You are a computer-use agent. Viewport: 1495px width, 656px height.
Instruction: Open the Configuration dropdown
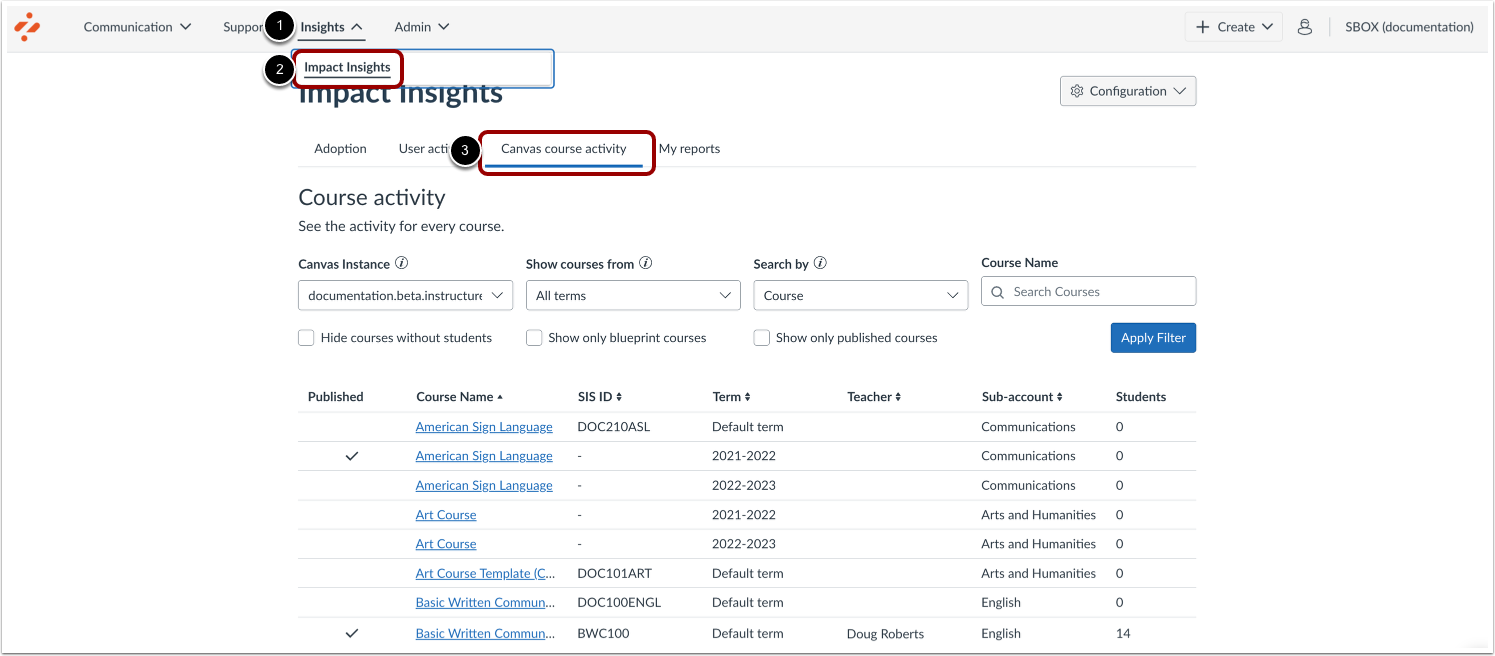[1128, 91]
